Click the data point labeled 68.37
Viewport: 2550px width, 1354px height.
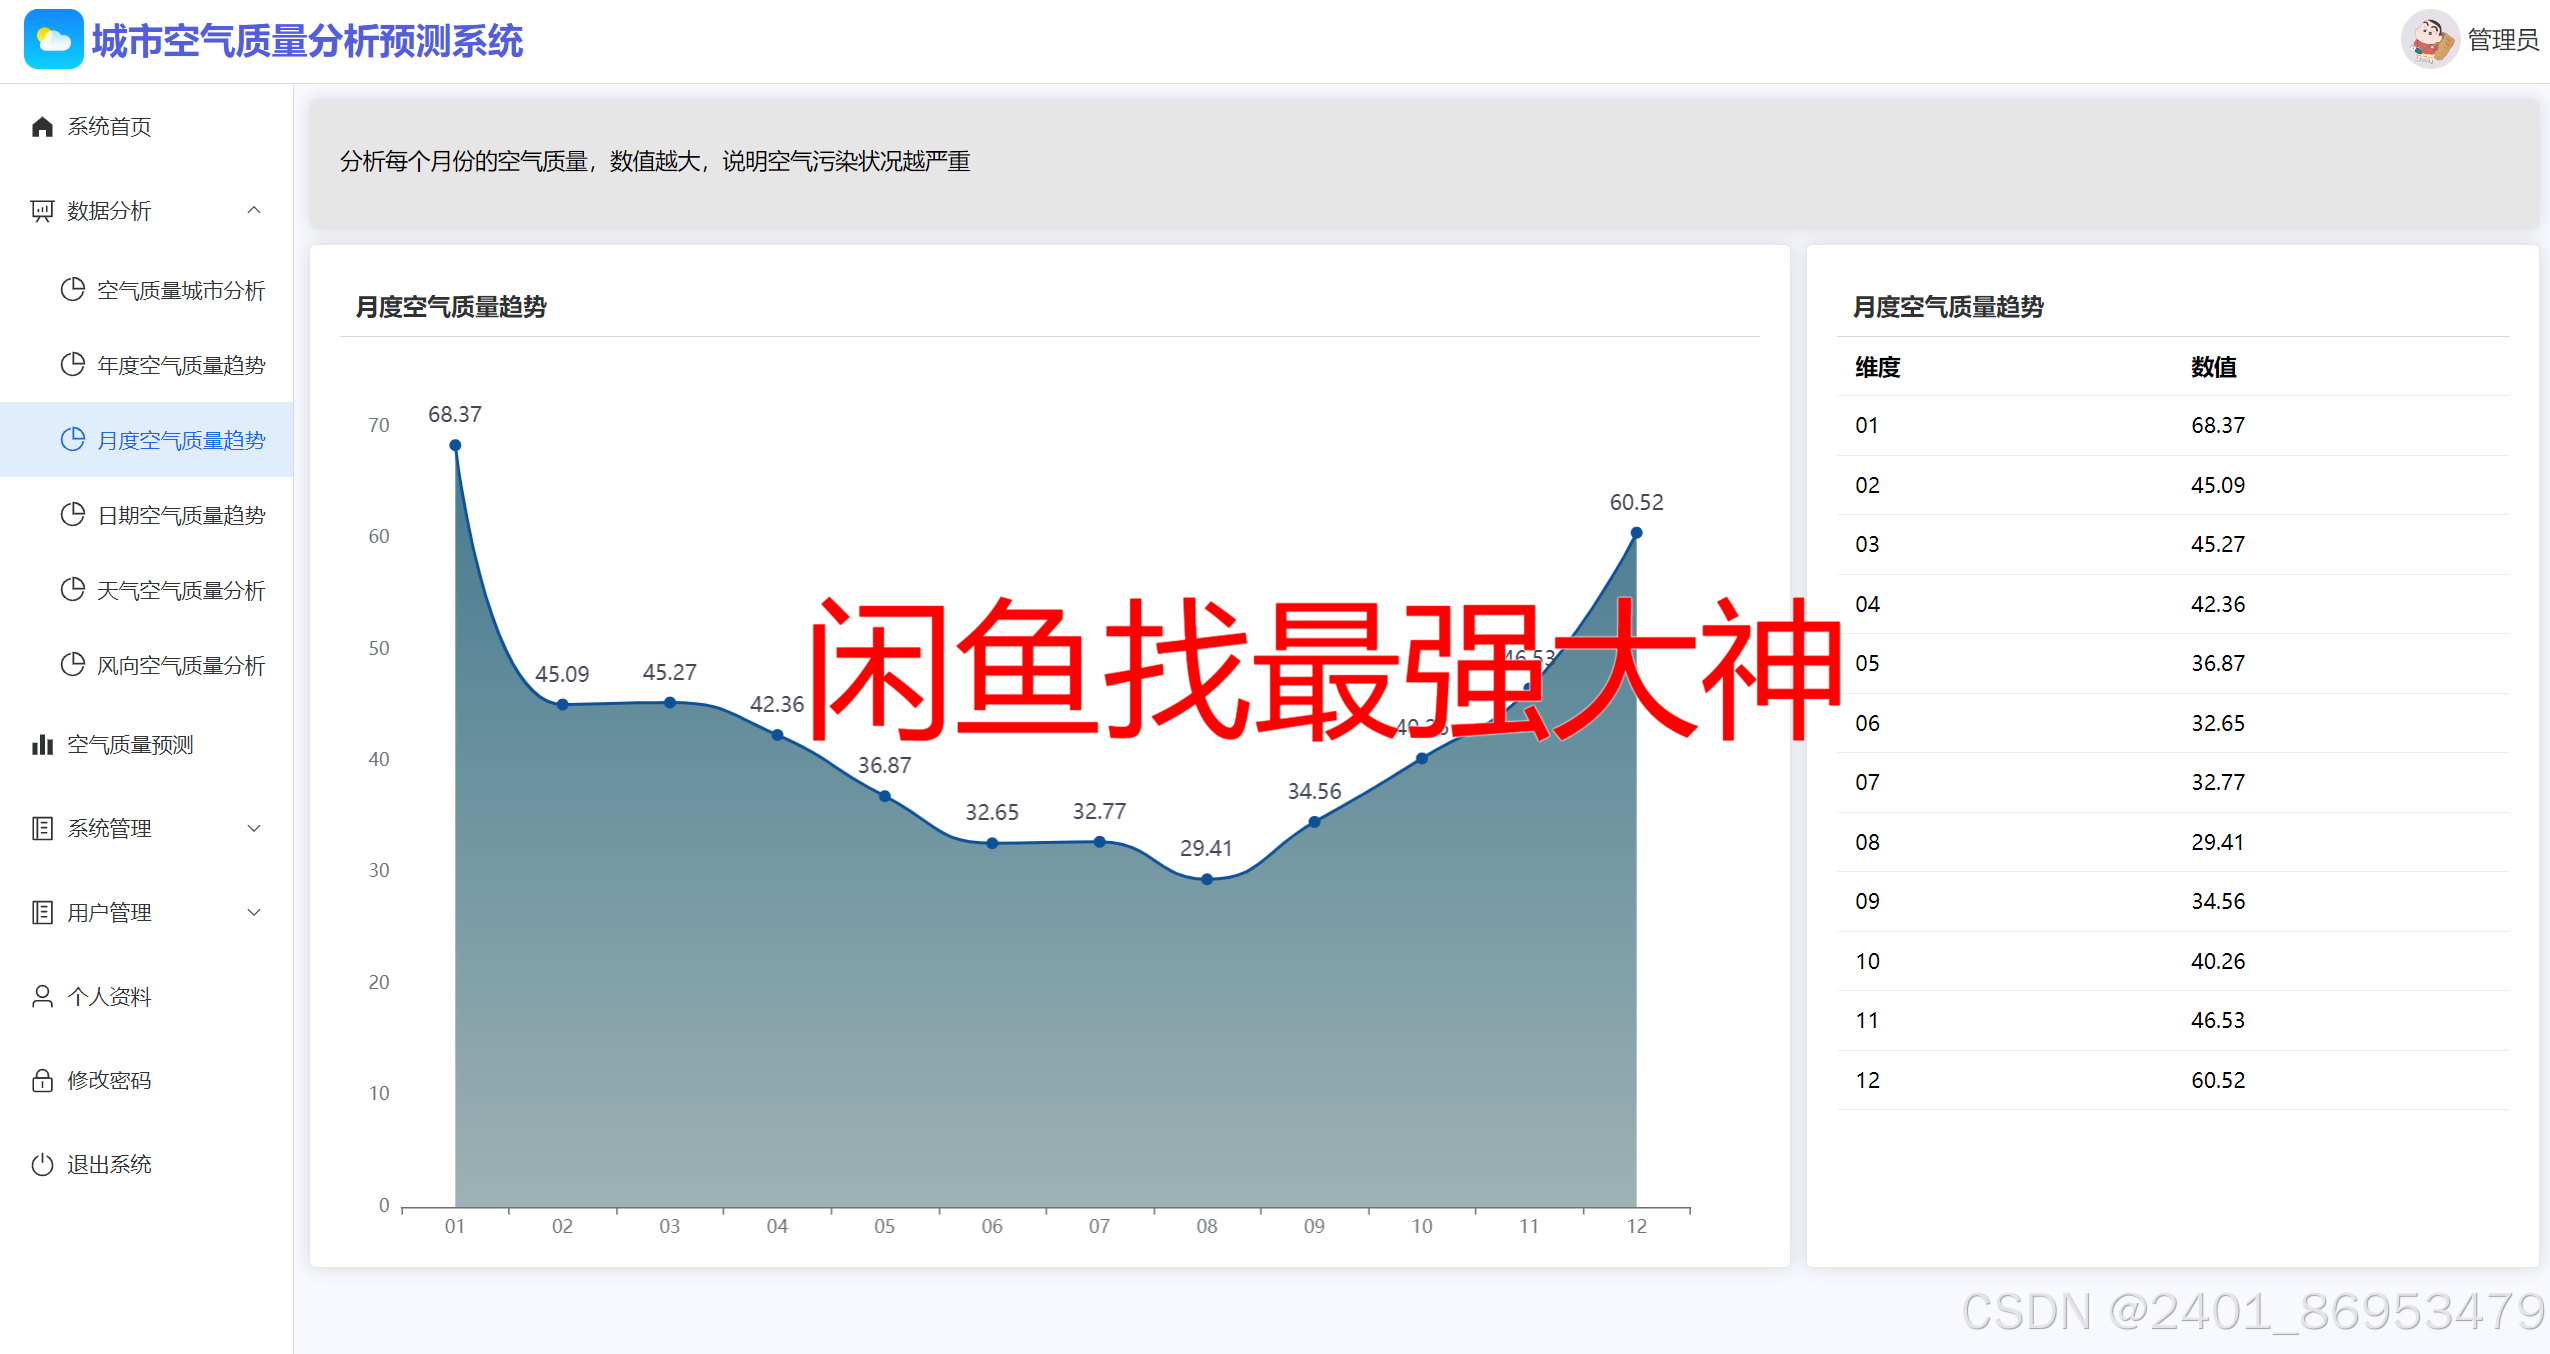click(455, 444)
